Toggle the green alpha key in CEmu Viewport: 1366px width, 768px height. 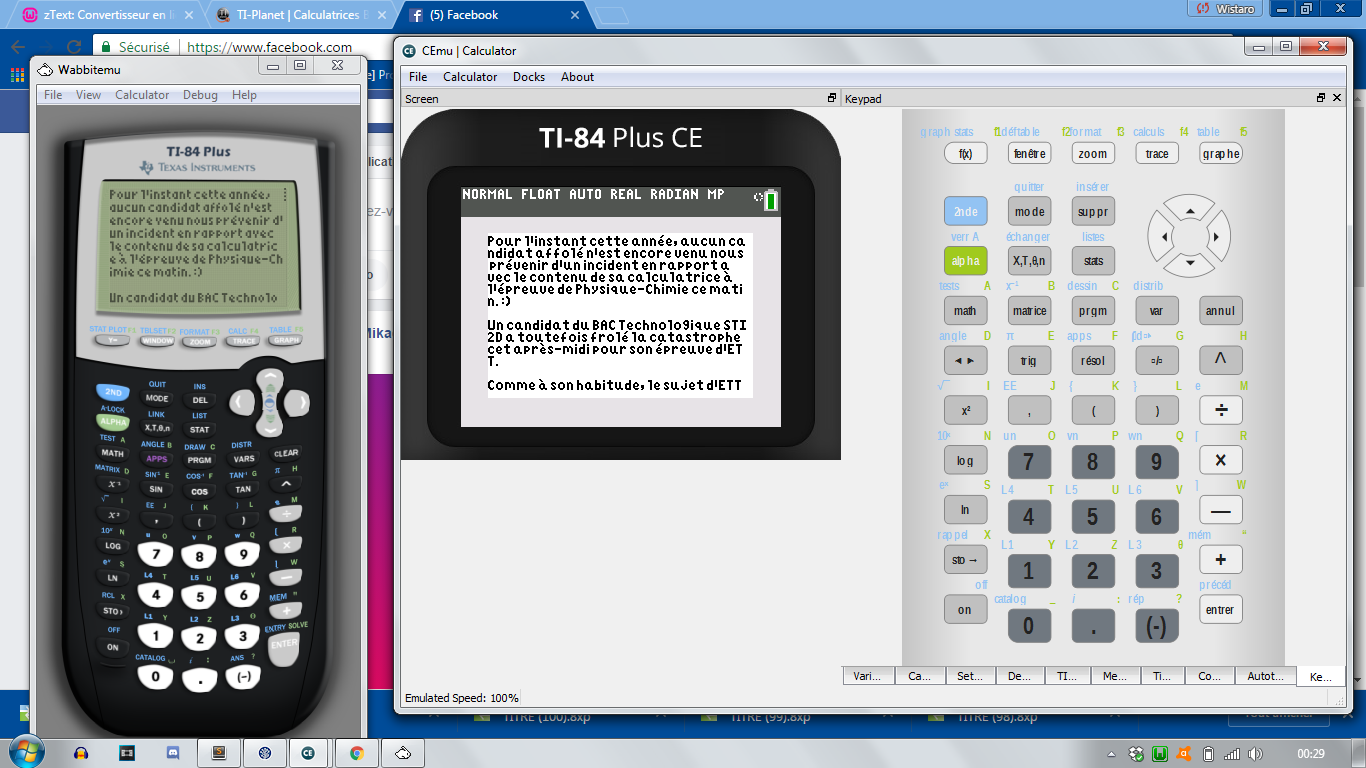966,260
